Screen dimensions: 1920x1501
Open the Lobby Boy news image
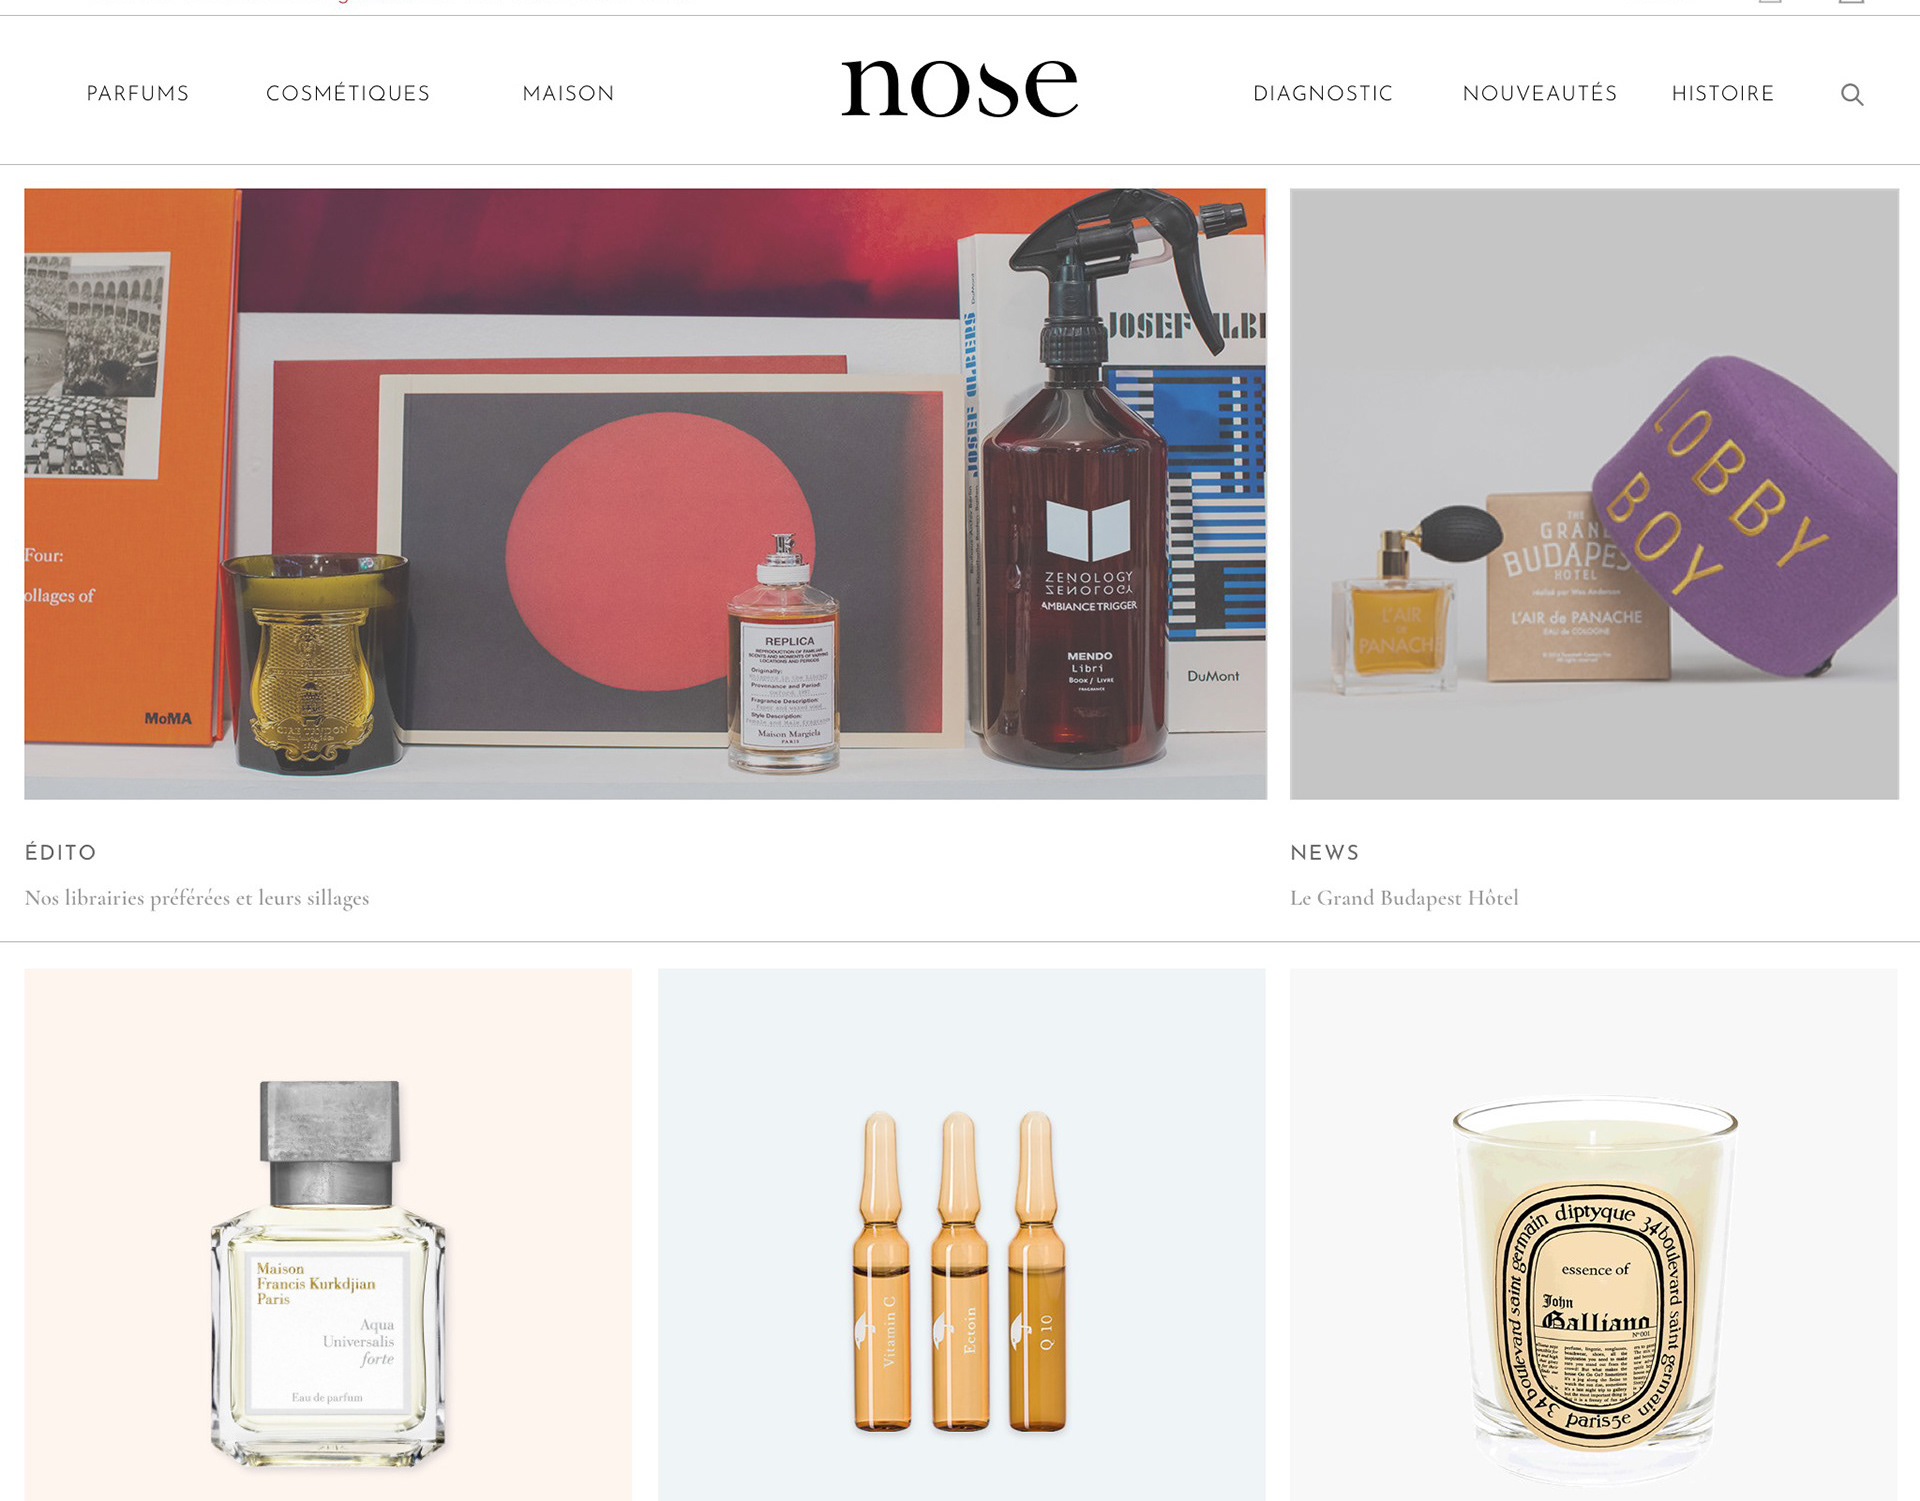(1594, 494)
